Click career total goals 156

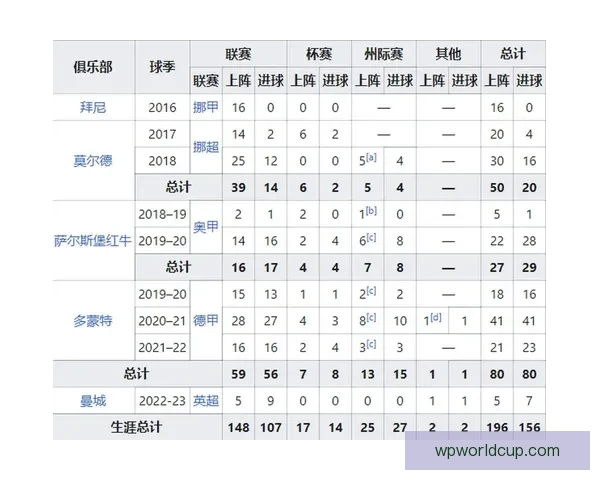(x=529, y=428)
